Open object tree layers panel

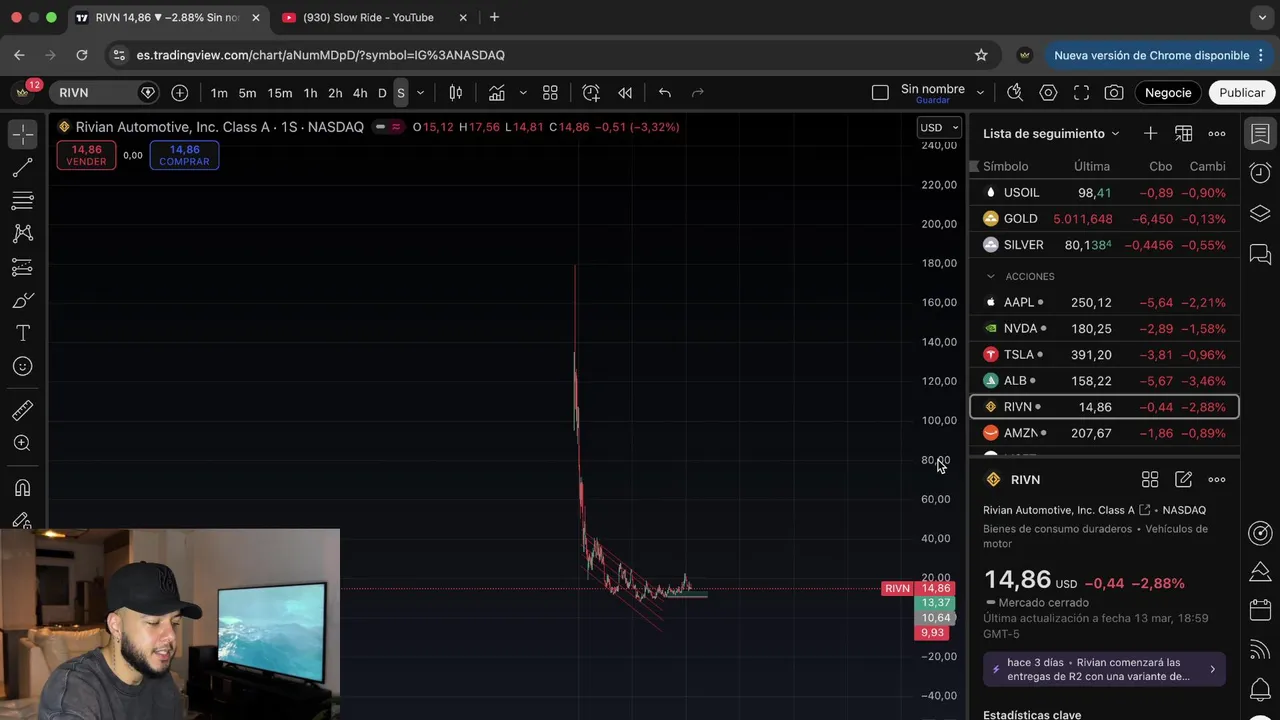1261,214
